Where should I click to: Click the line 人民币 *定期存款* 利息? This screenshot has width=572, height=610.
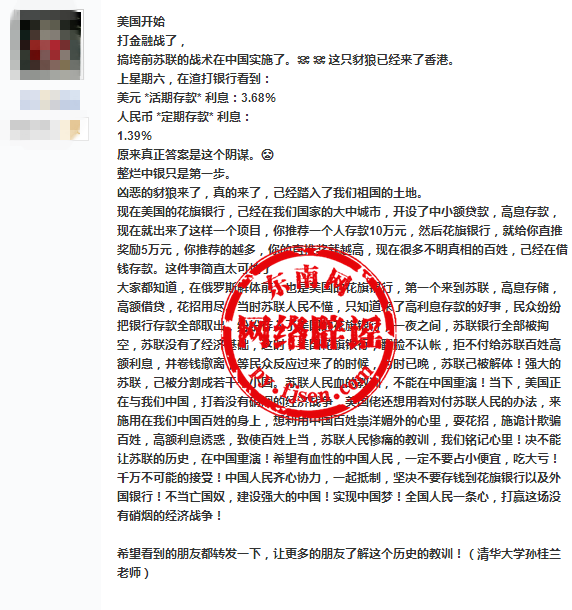(183, 117)
